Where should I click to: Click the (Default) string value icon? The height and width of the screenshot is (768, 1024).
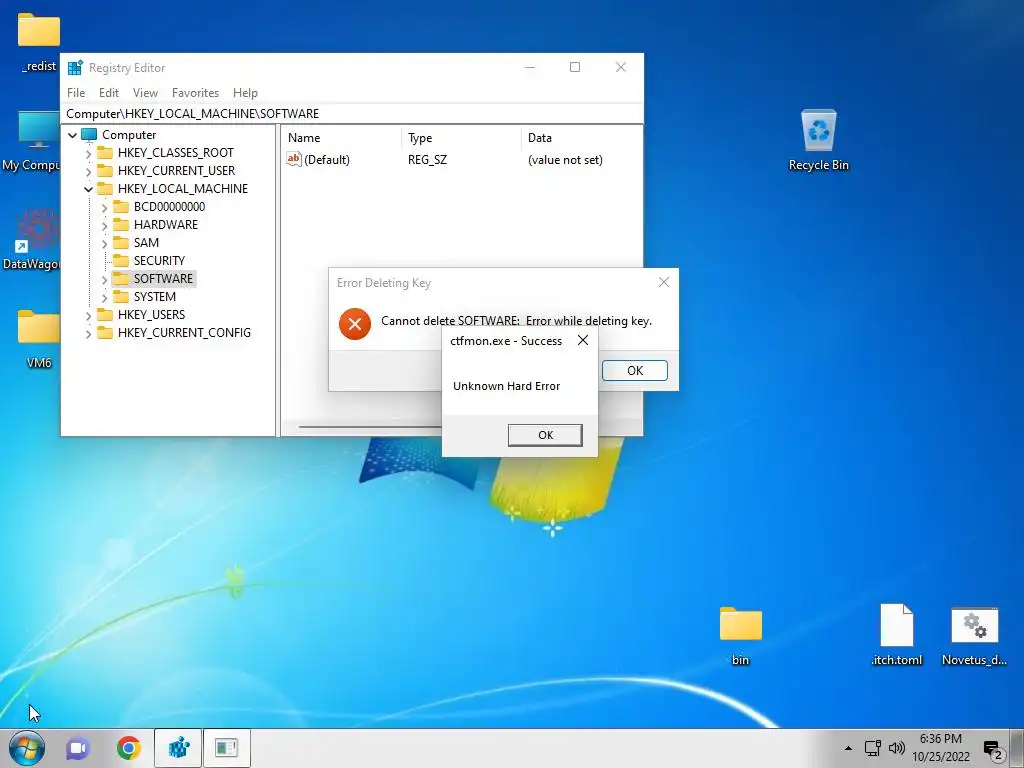(294, 159)
